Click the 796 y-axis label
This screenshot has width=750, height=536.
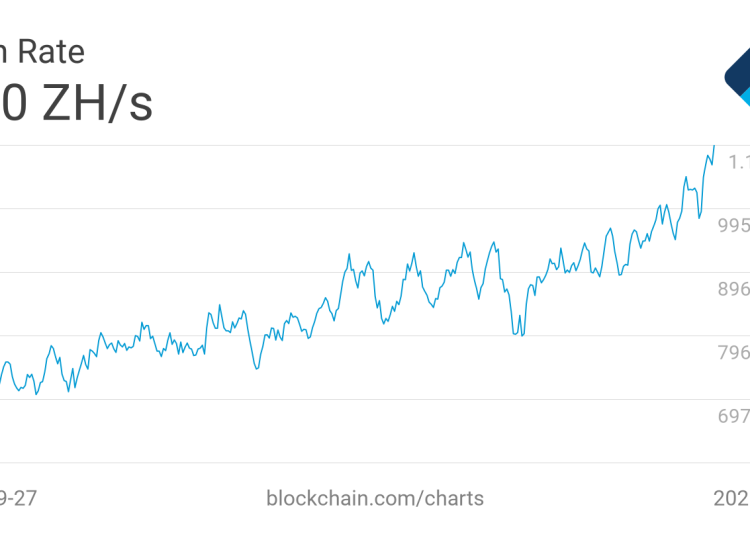(x=733, y=352)
